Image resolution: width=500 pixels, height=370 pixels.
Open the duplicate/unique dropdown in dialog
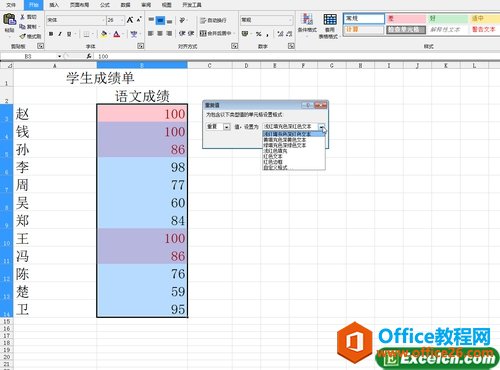click(x=227, y=127)
